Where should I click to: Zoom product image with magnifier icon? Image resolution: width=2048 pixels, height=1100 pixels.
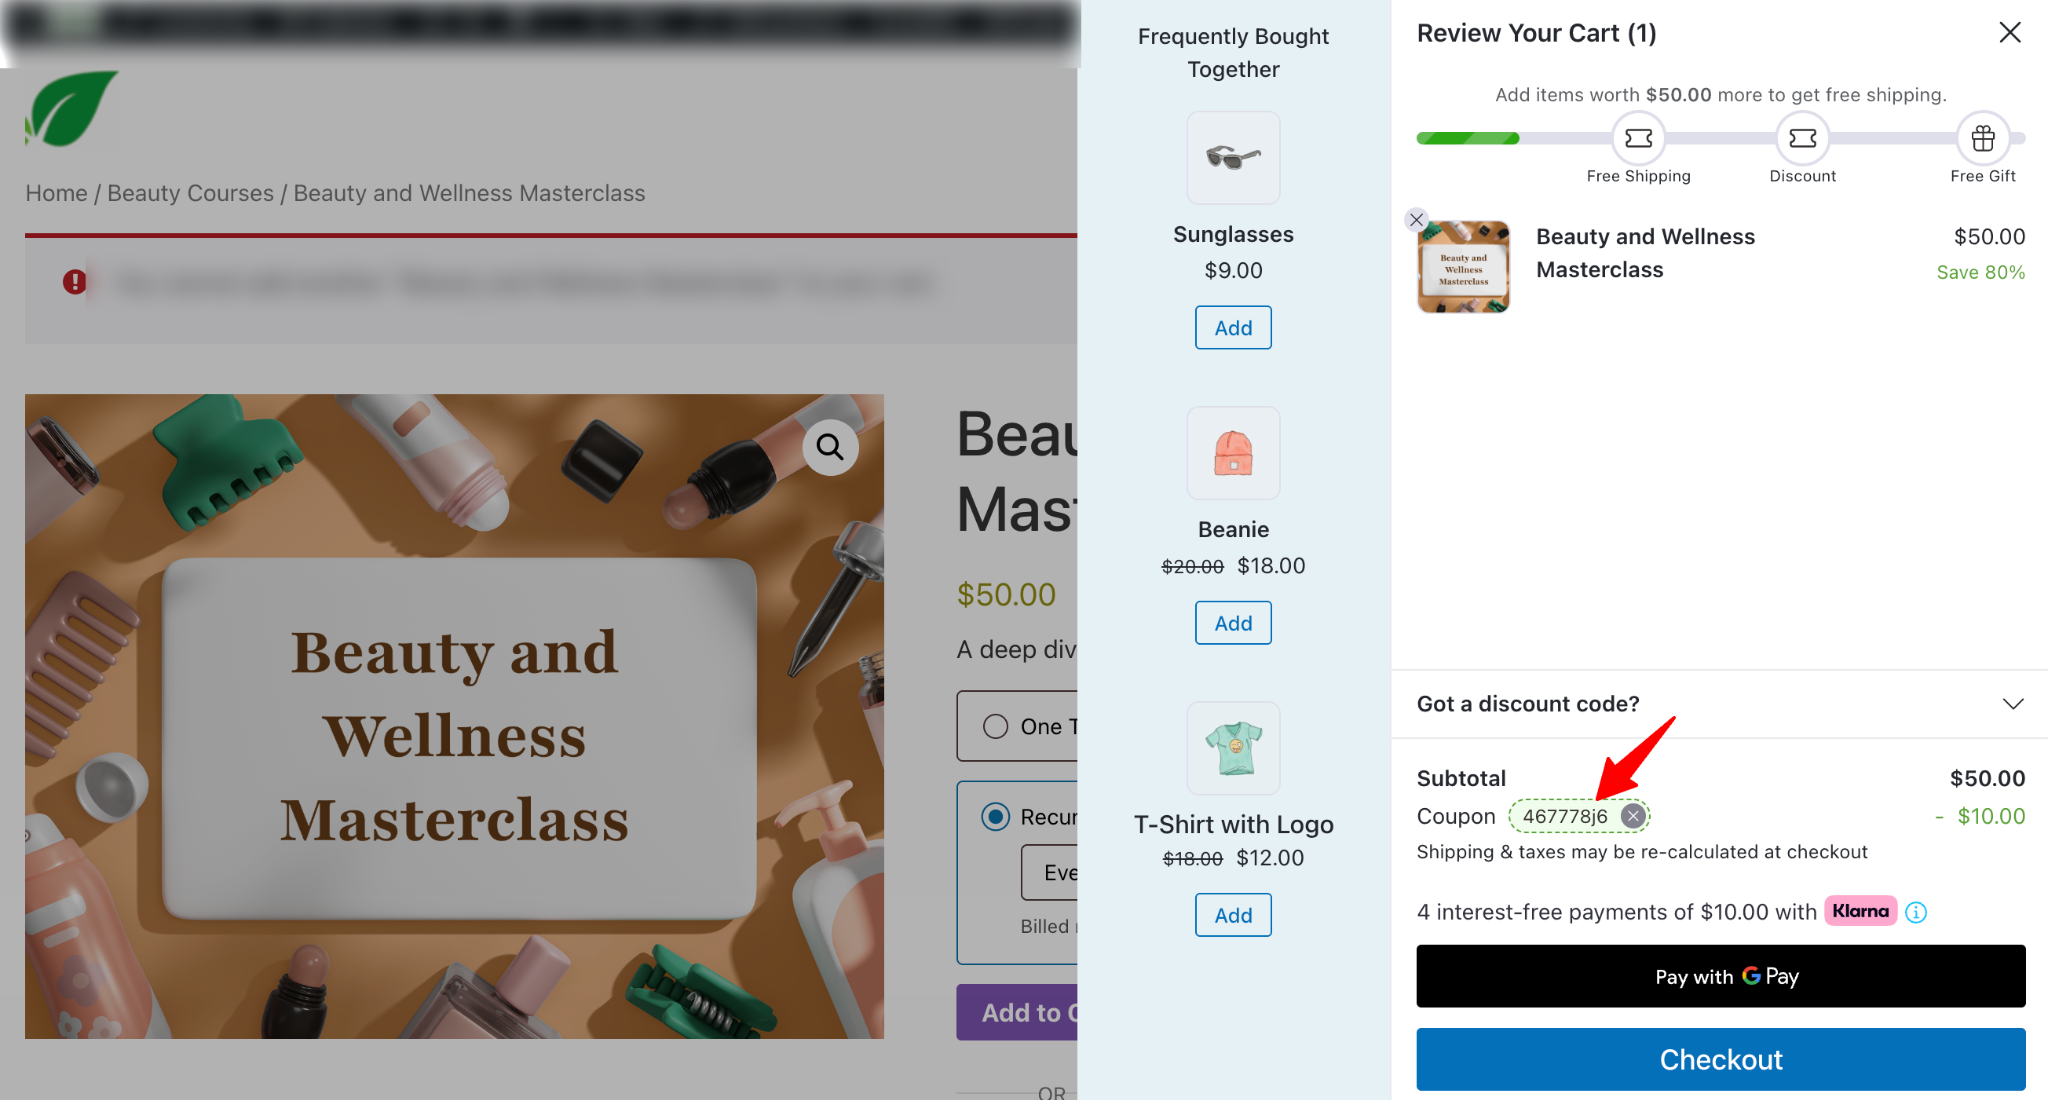(830, 447)
